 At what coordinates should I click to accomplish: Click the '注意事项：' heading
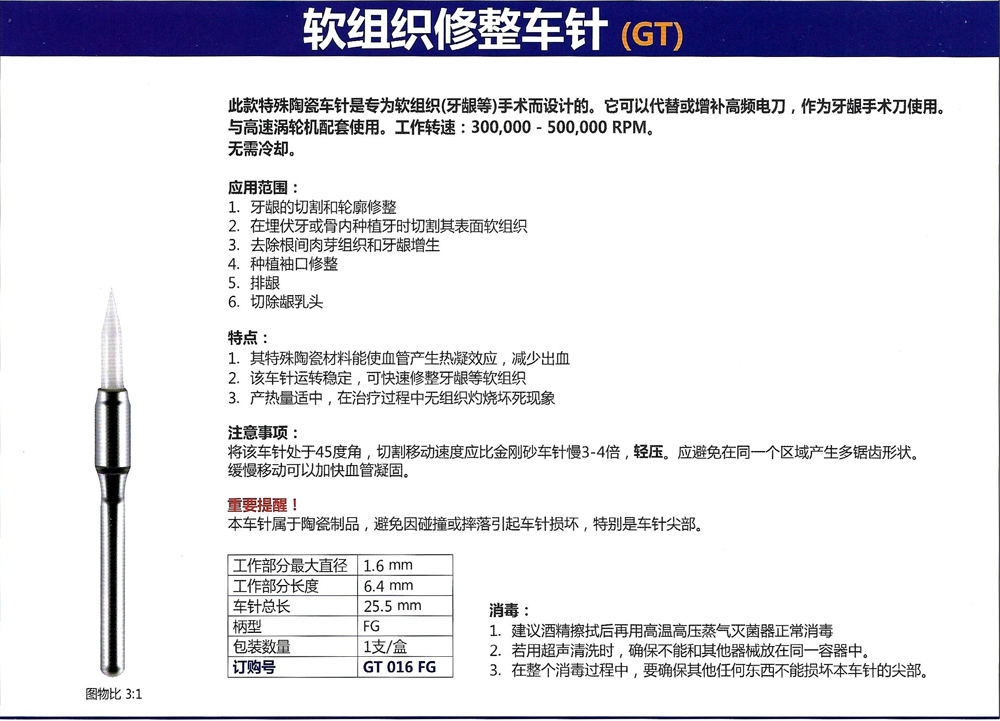[264, 433]
